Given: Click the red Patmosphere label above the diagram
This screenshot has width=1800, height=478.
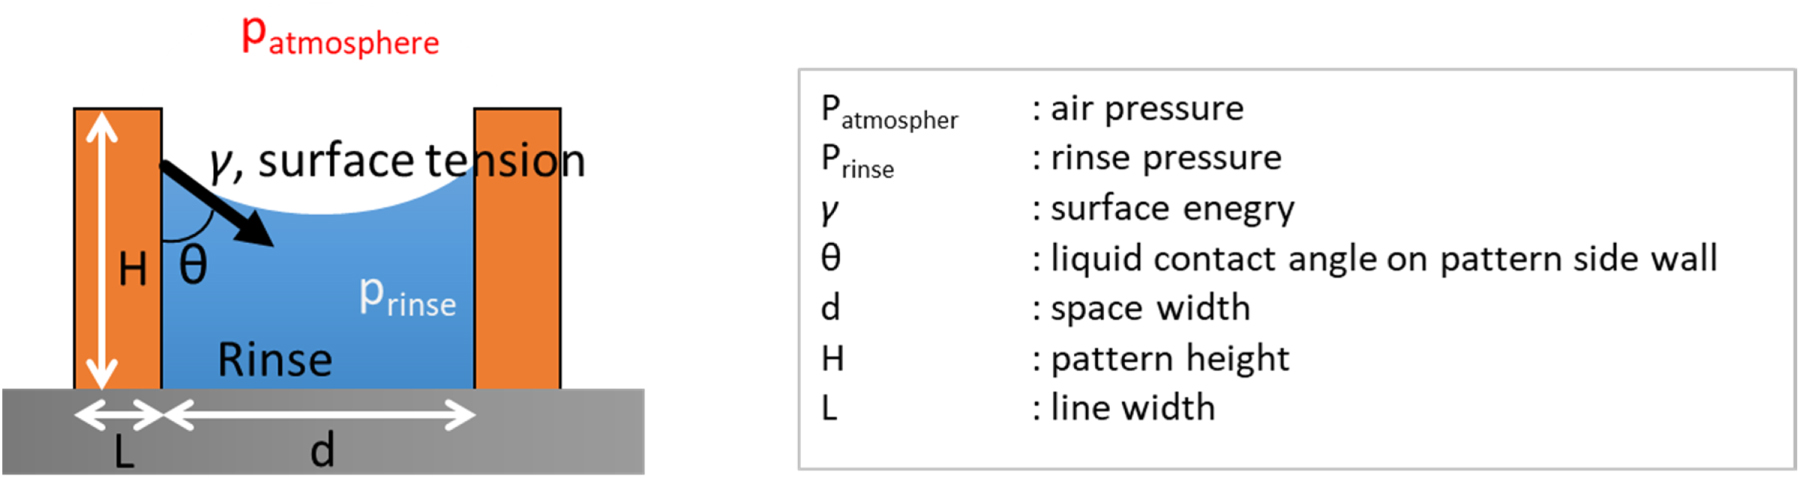Looking at the screenshot, I should [340, 38].
